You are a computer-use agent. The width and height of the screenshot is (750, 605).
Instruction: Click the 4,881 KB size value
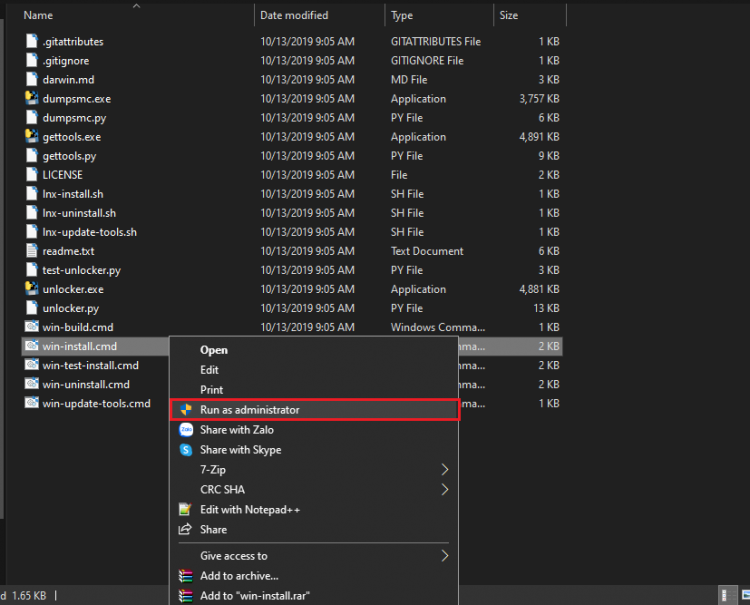[x=539, y=289]
